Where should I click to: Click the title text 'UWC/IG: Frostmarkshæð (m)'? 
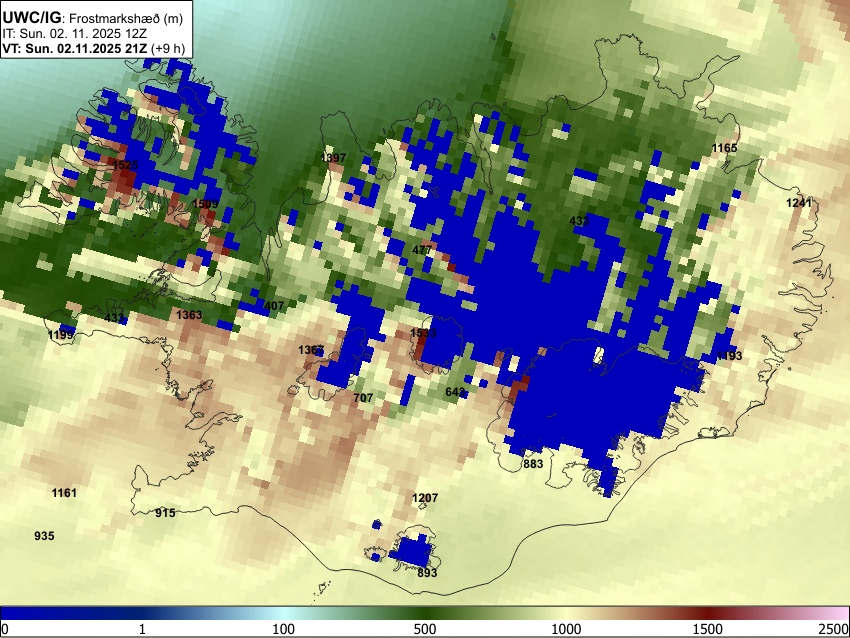point(93,18)
